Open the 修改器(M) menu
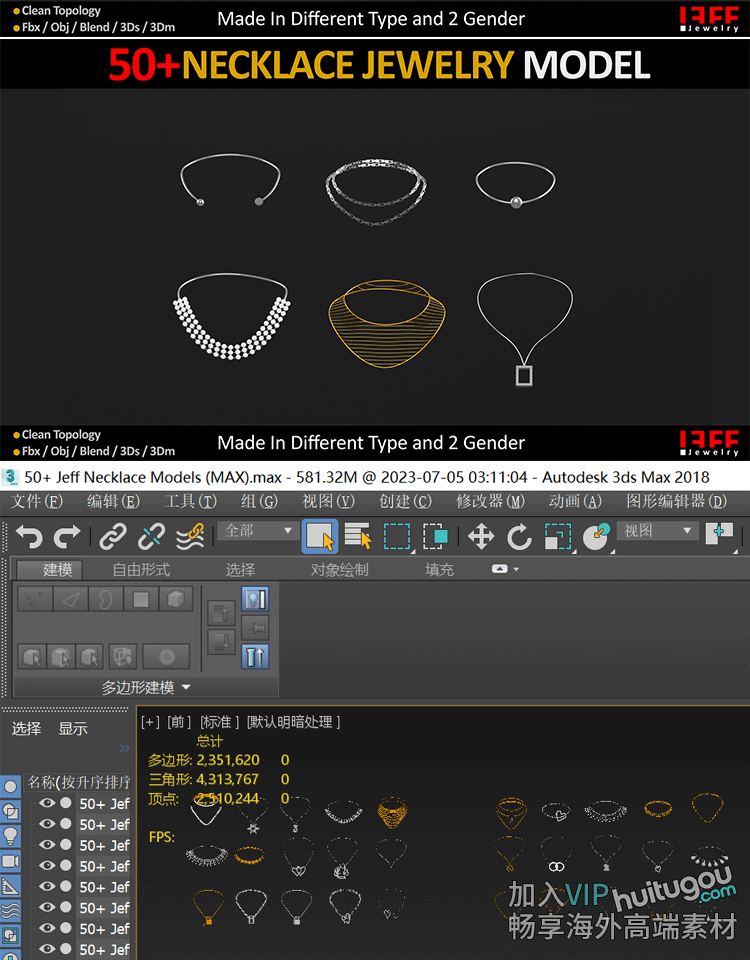This screenshot has height=960, width=750. (x=490, y=501)
